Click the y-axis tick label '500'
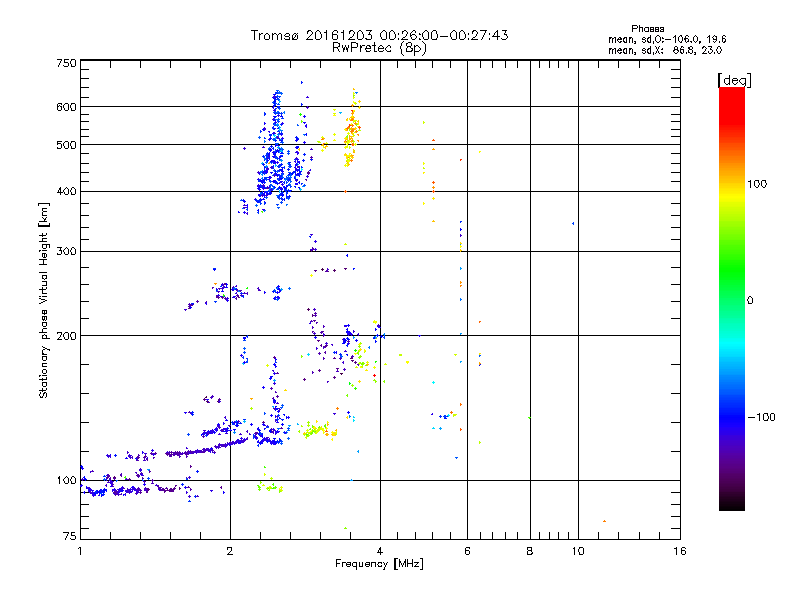 click(66, 145)
